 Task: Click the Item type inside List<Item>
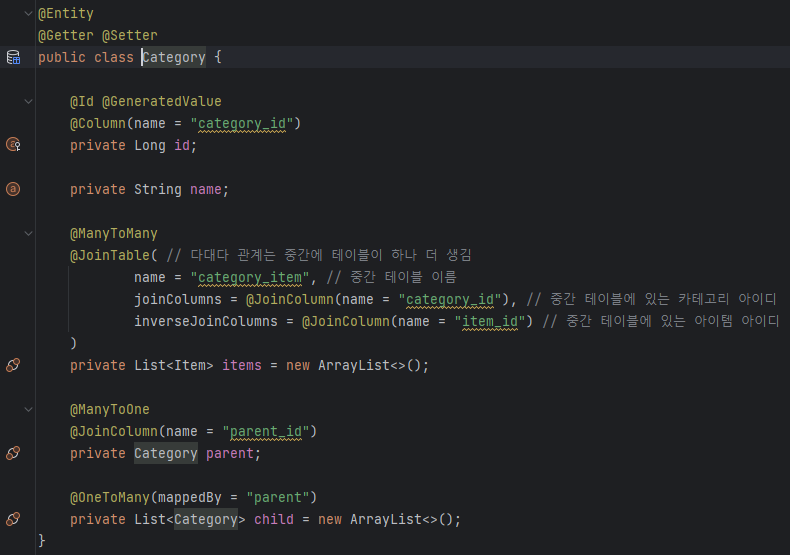tap(190, 366)
